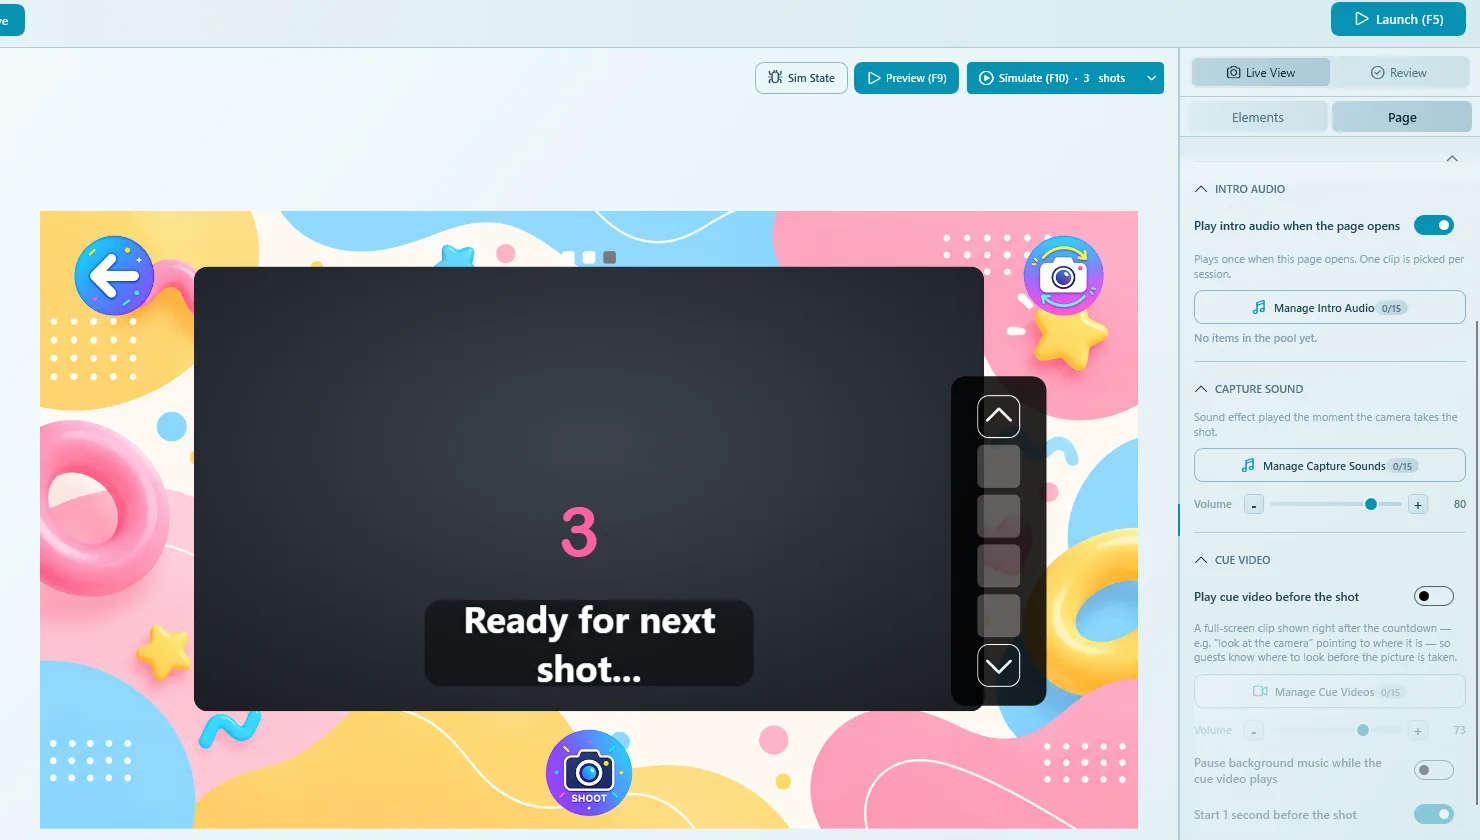Click the 'Ready for next shot...' caption

point(589,644)
